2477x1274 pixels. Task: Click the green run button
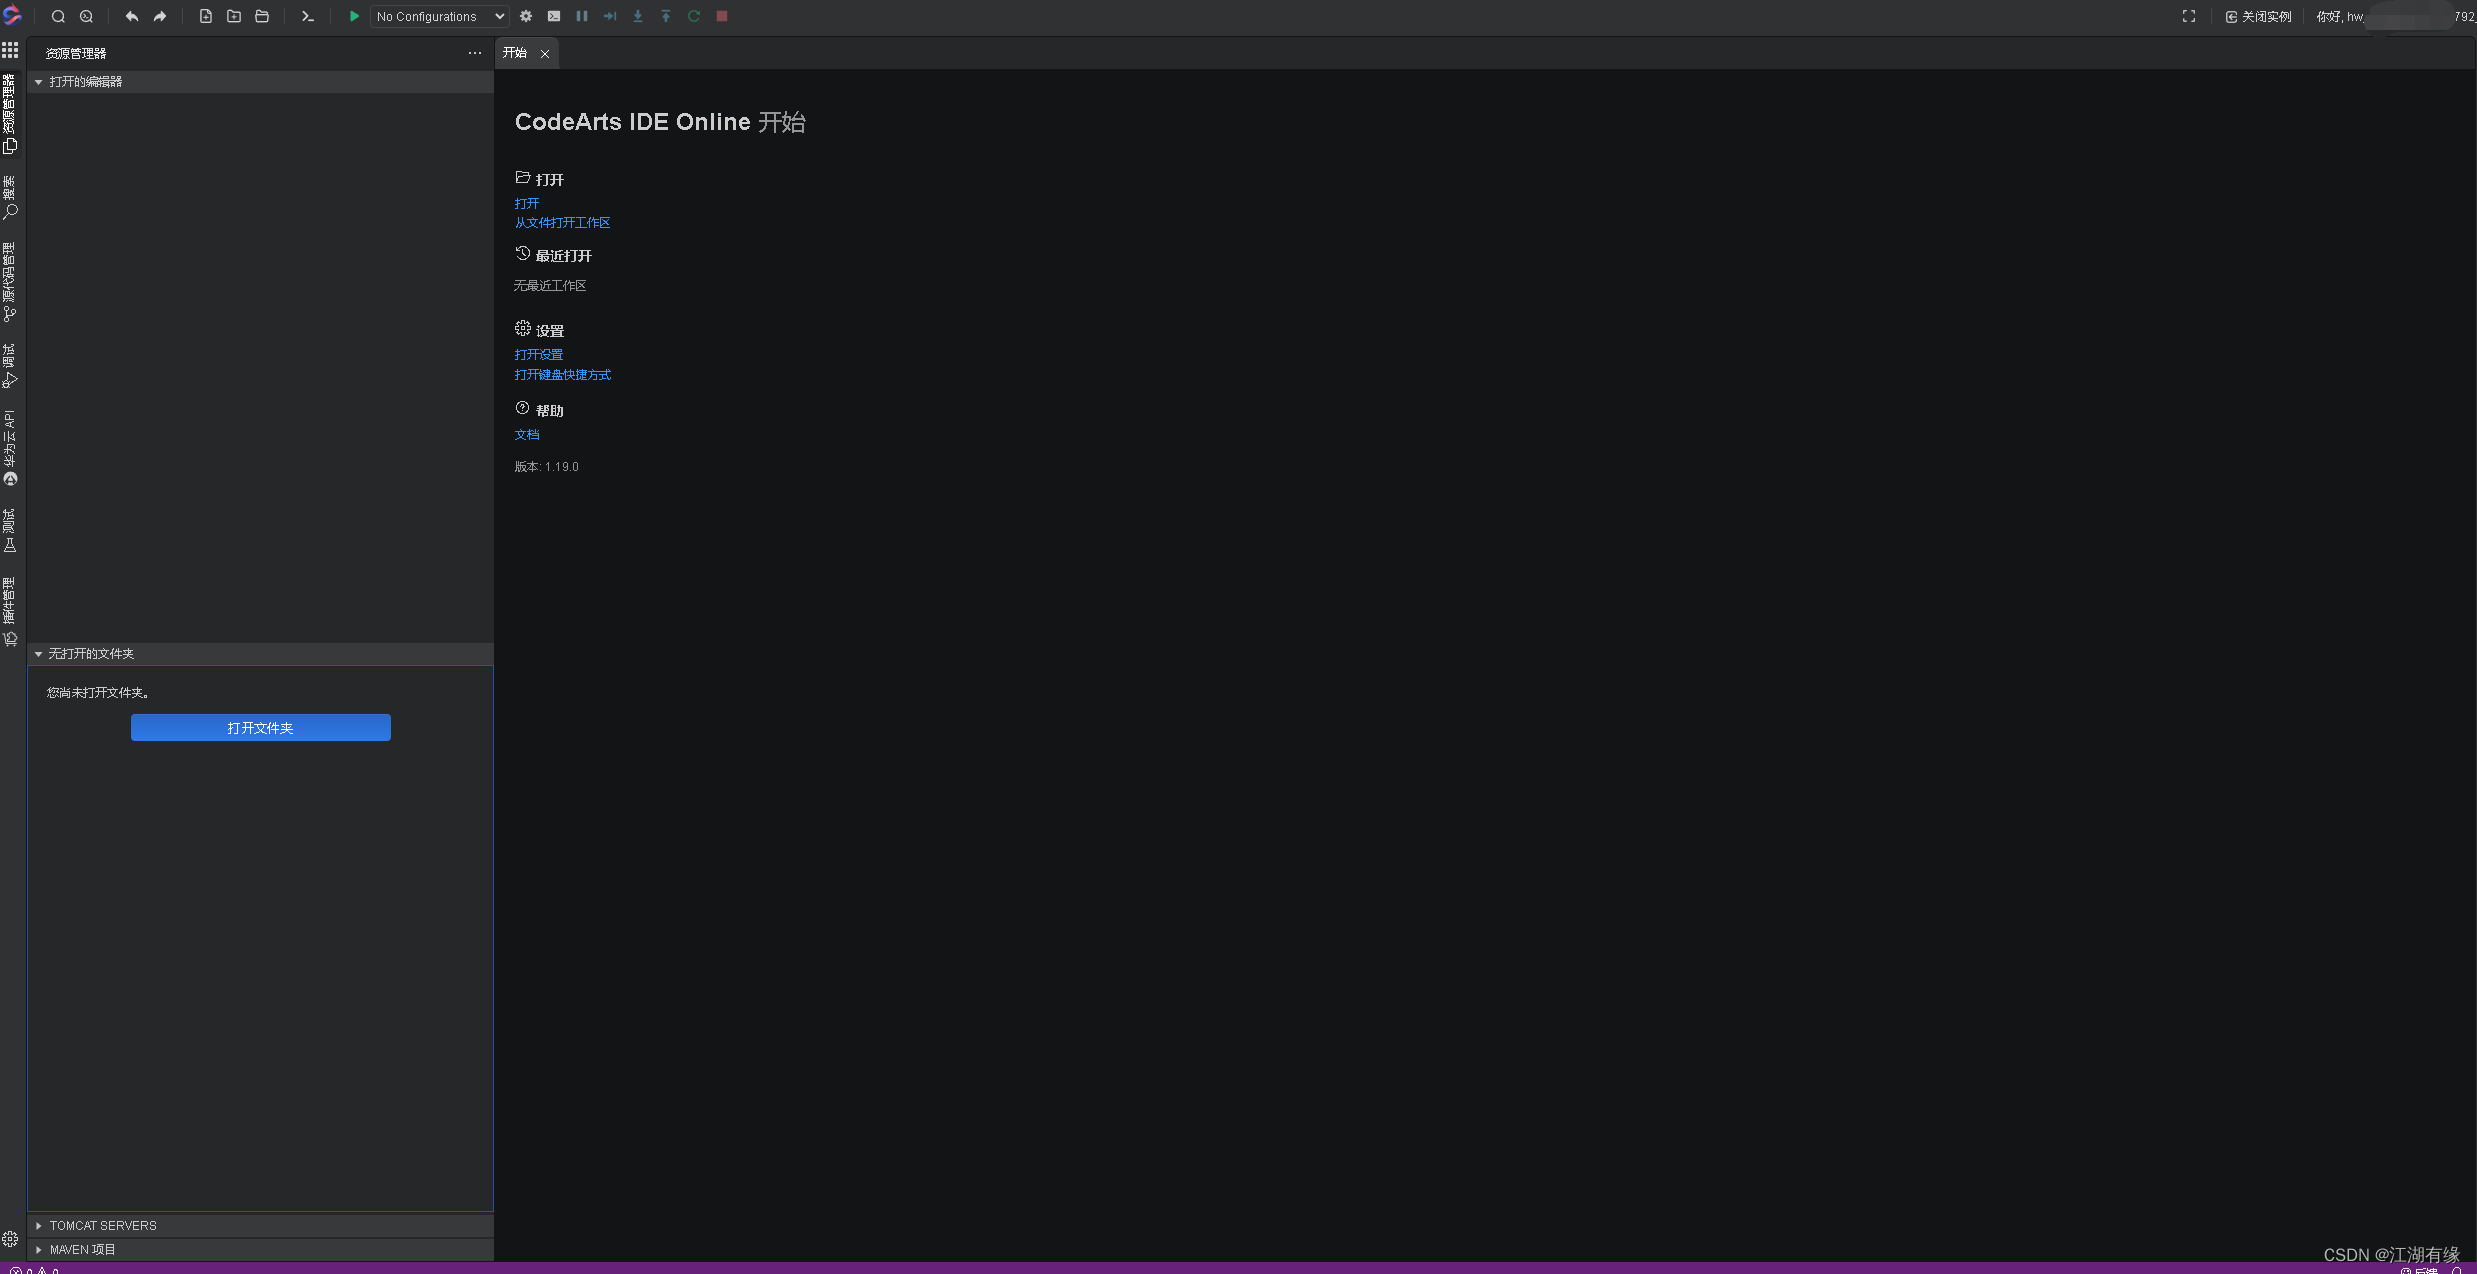coord(354,16)
